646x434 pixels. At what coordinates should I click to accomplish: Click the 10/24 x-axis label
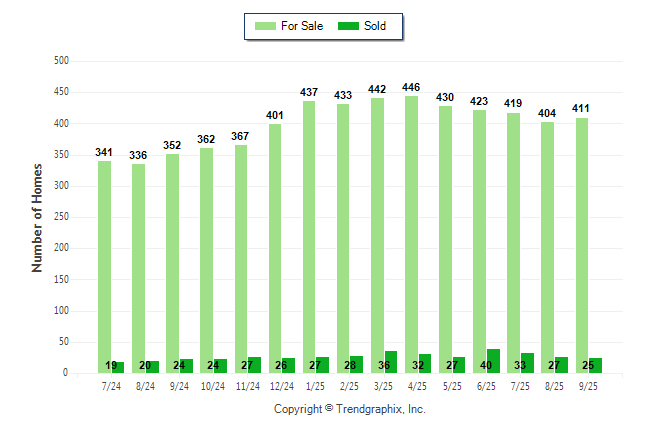[x=213, y=386]
